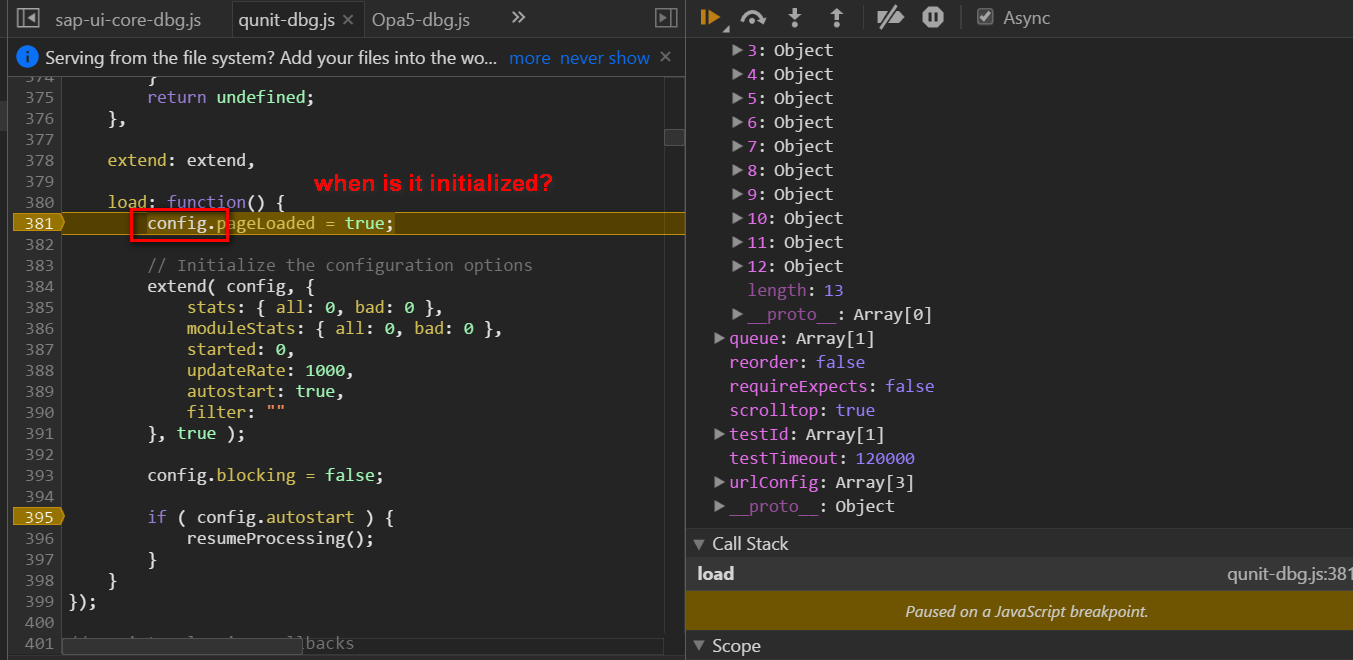Step into next function call
The image size is (1353, 660).
795,18
